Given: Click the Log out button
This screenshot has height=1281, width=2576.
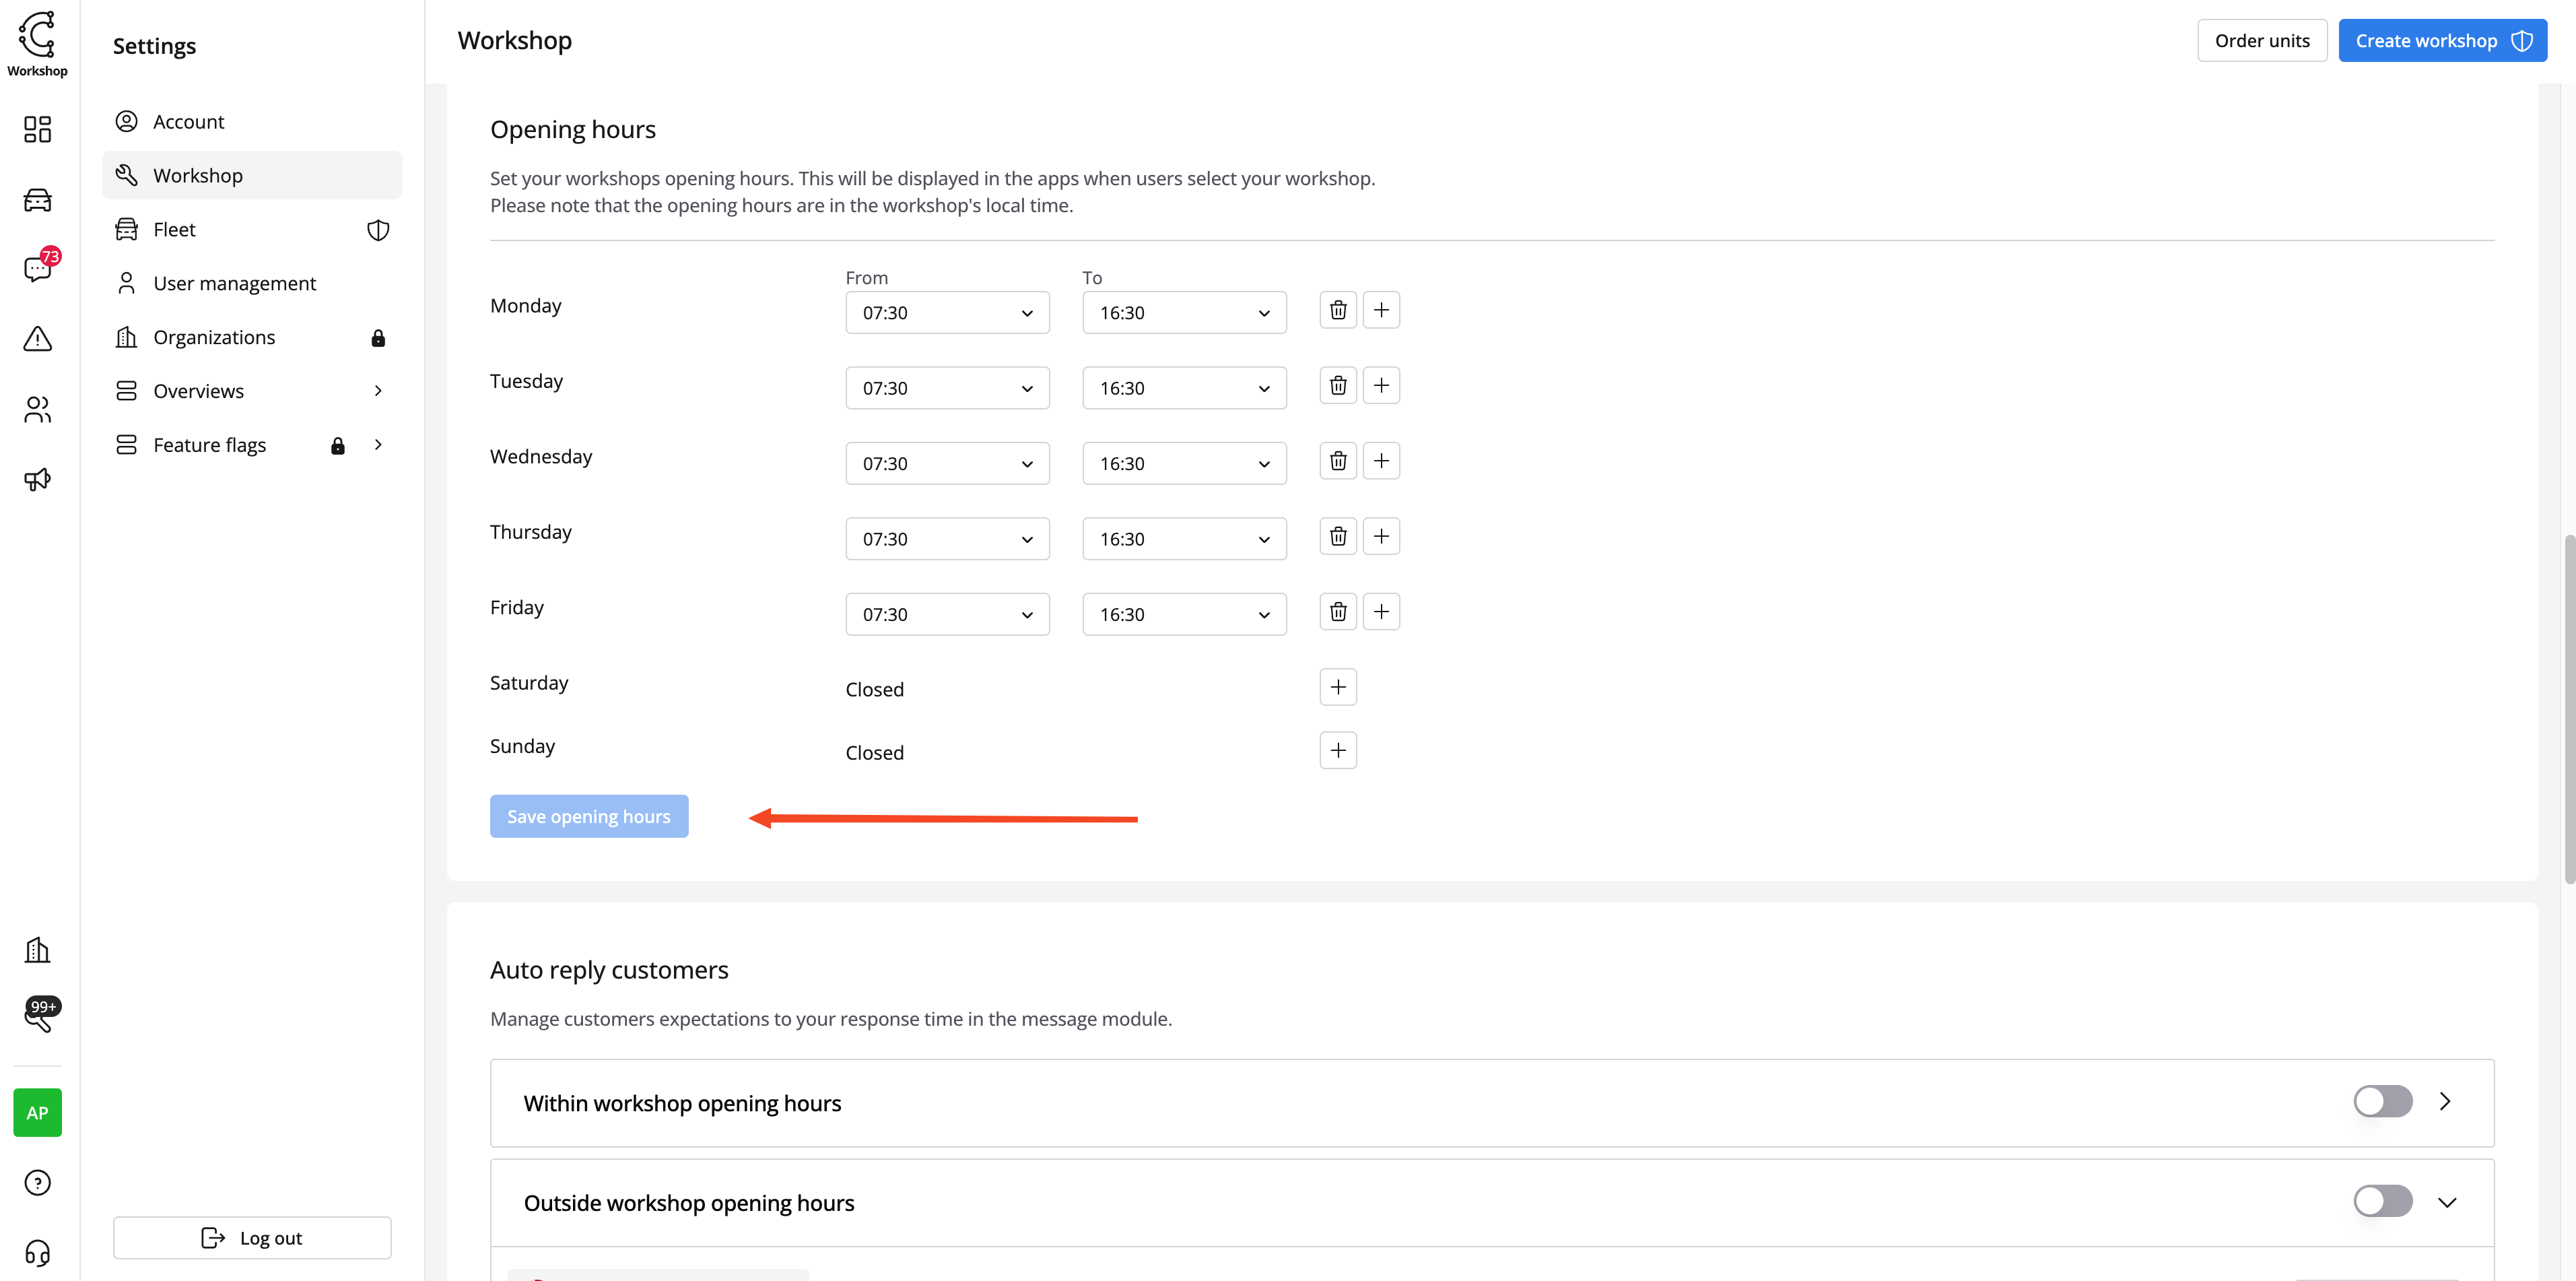Looking at the screenshot, I should coord(252,1238).
